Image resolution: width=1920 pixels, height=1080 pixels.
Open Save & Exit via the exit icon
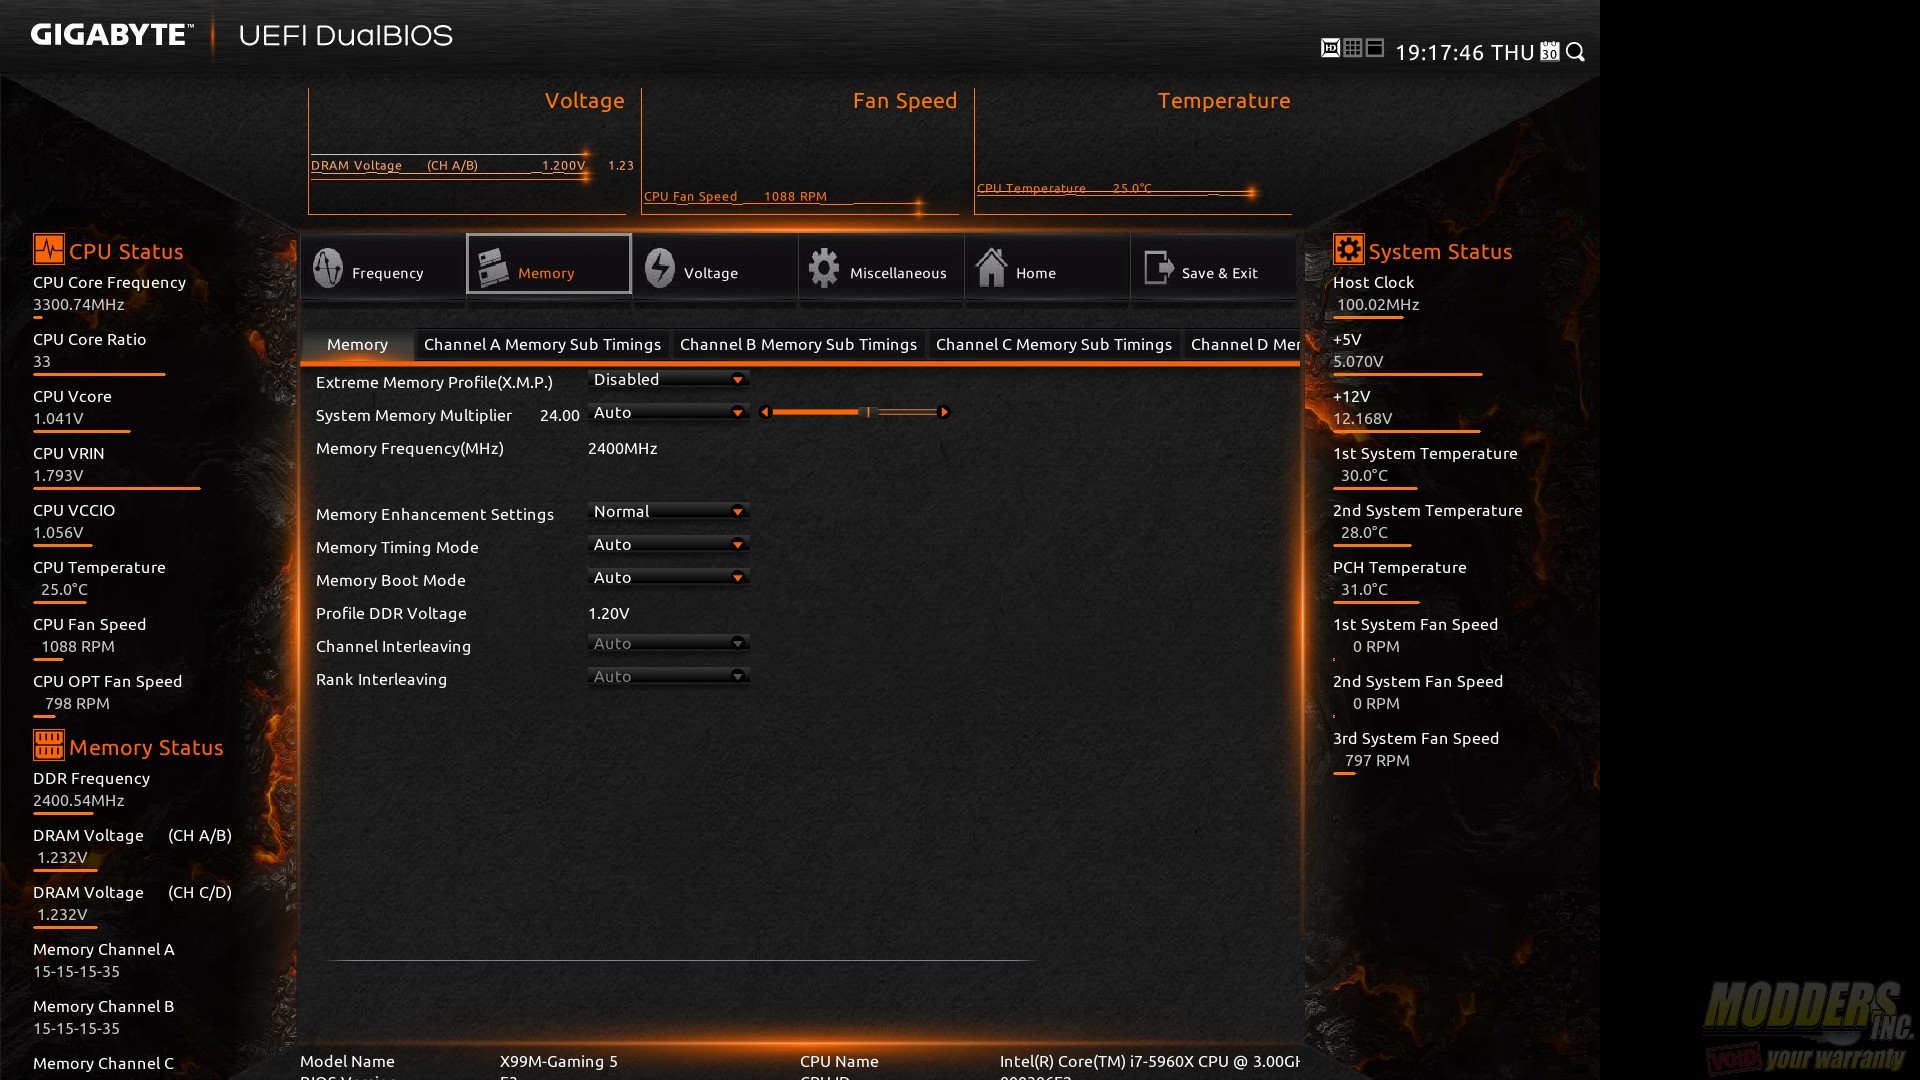(1158, 268)
